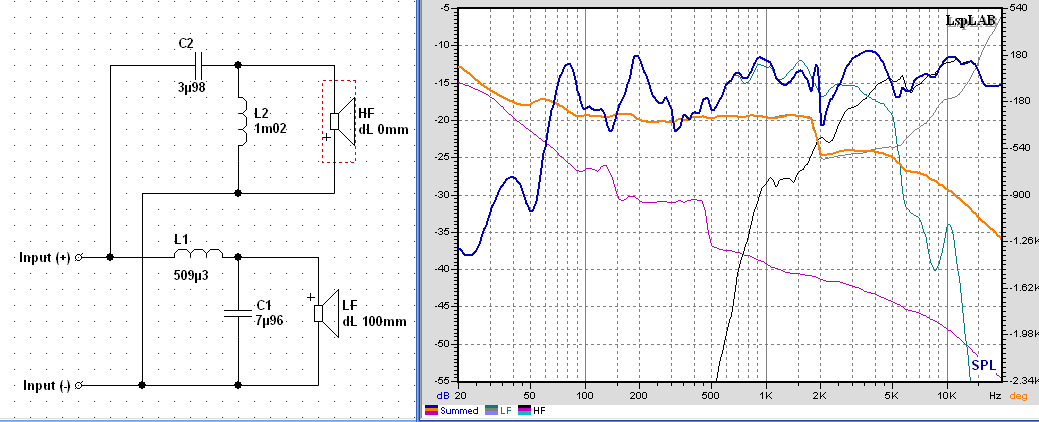Click the HF tweeter speaker symbol
This screenshot has width=1039, height=422.
click(x=341, y=121)
